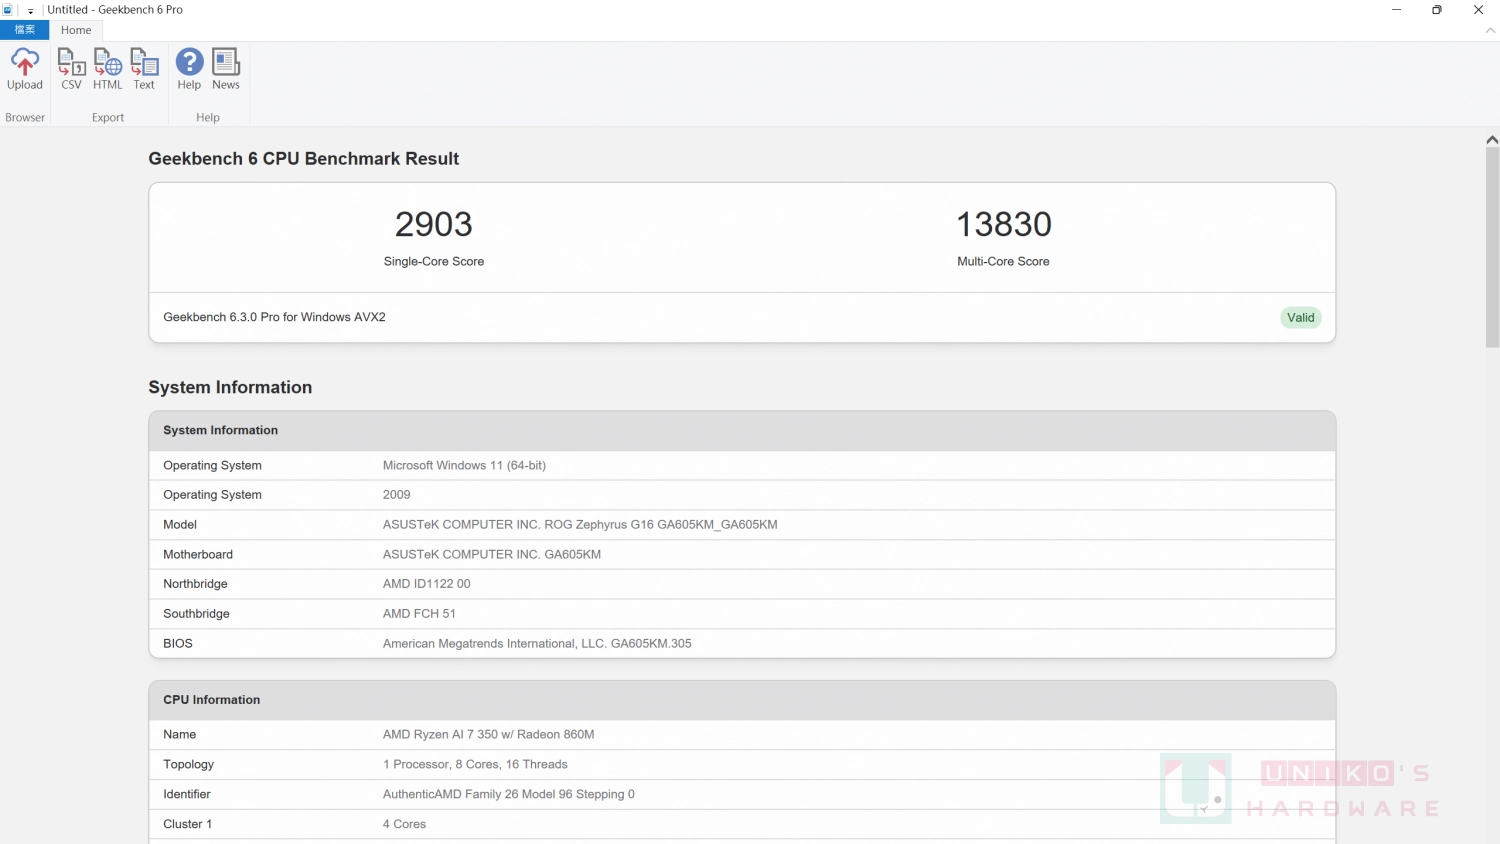
Task: Click 1 Processor, 8 Cores, 16 Threads
Action: 475,764
